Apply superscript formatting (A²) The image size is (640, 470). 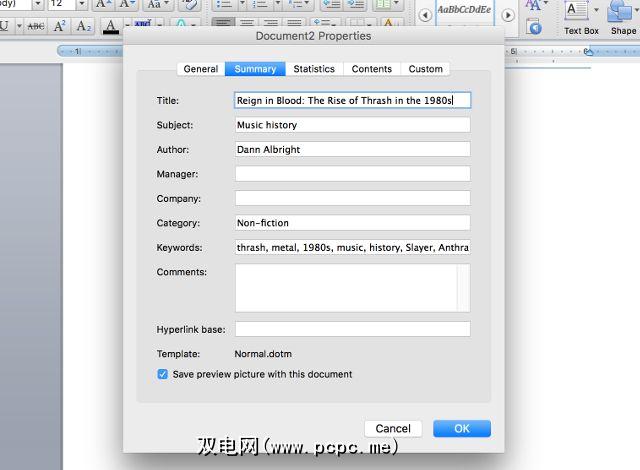click(60, 26)
